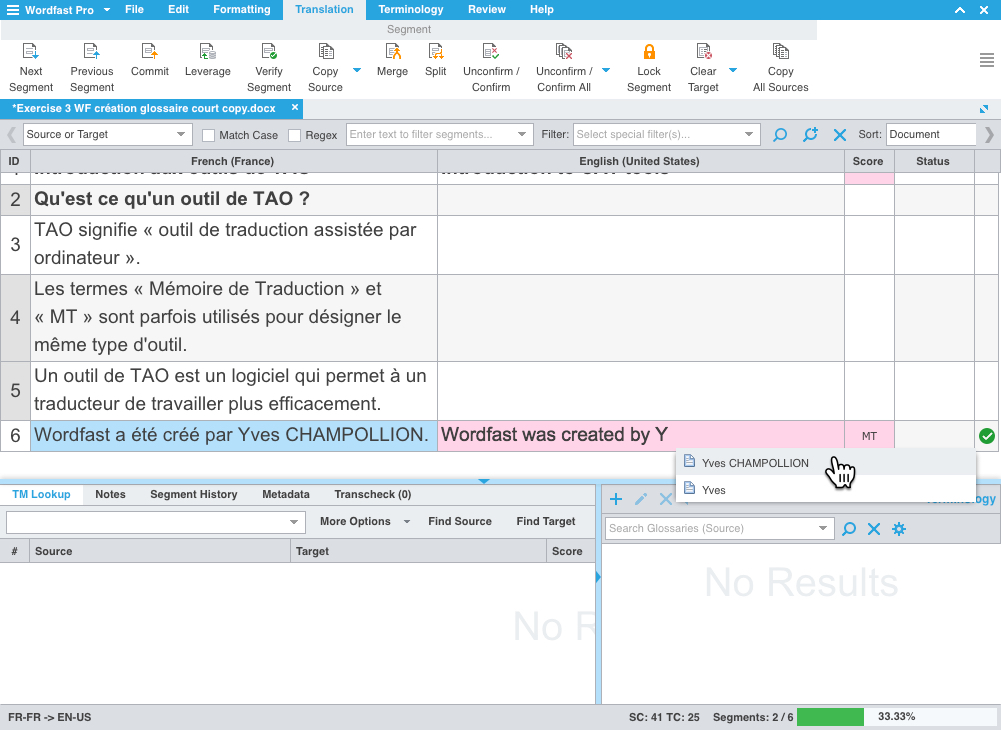Add a new glossary term with plus icon
Image resolution: width=1001 pixels, height=730 pixels.
point(616,499)
